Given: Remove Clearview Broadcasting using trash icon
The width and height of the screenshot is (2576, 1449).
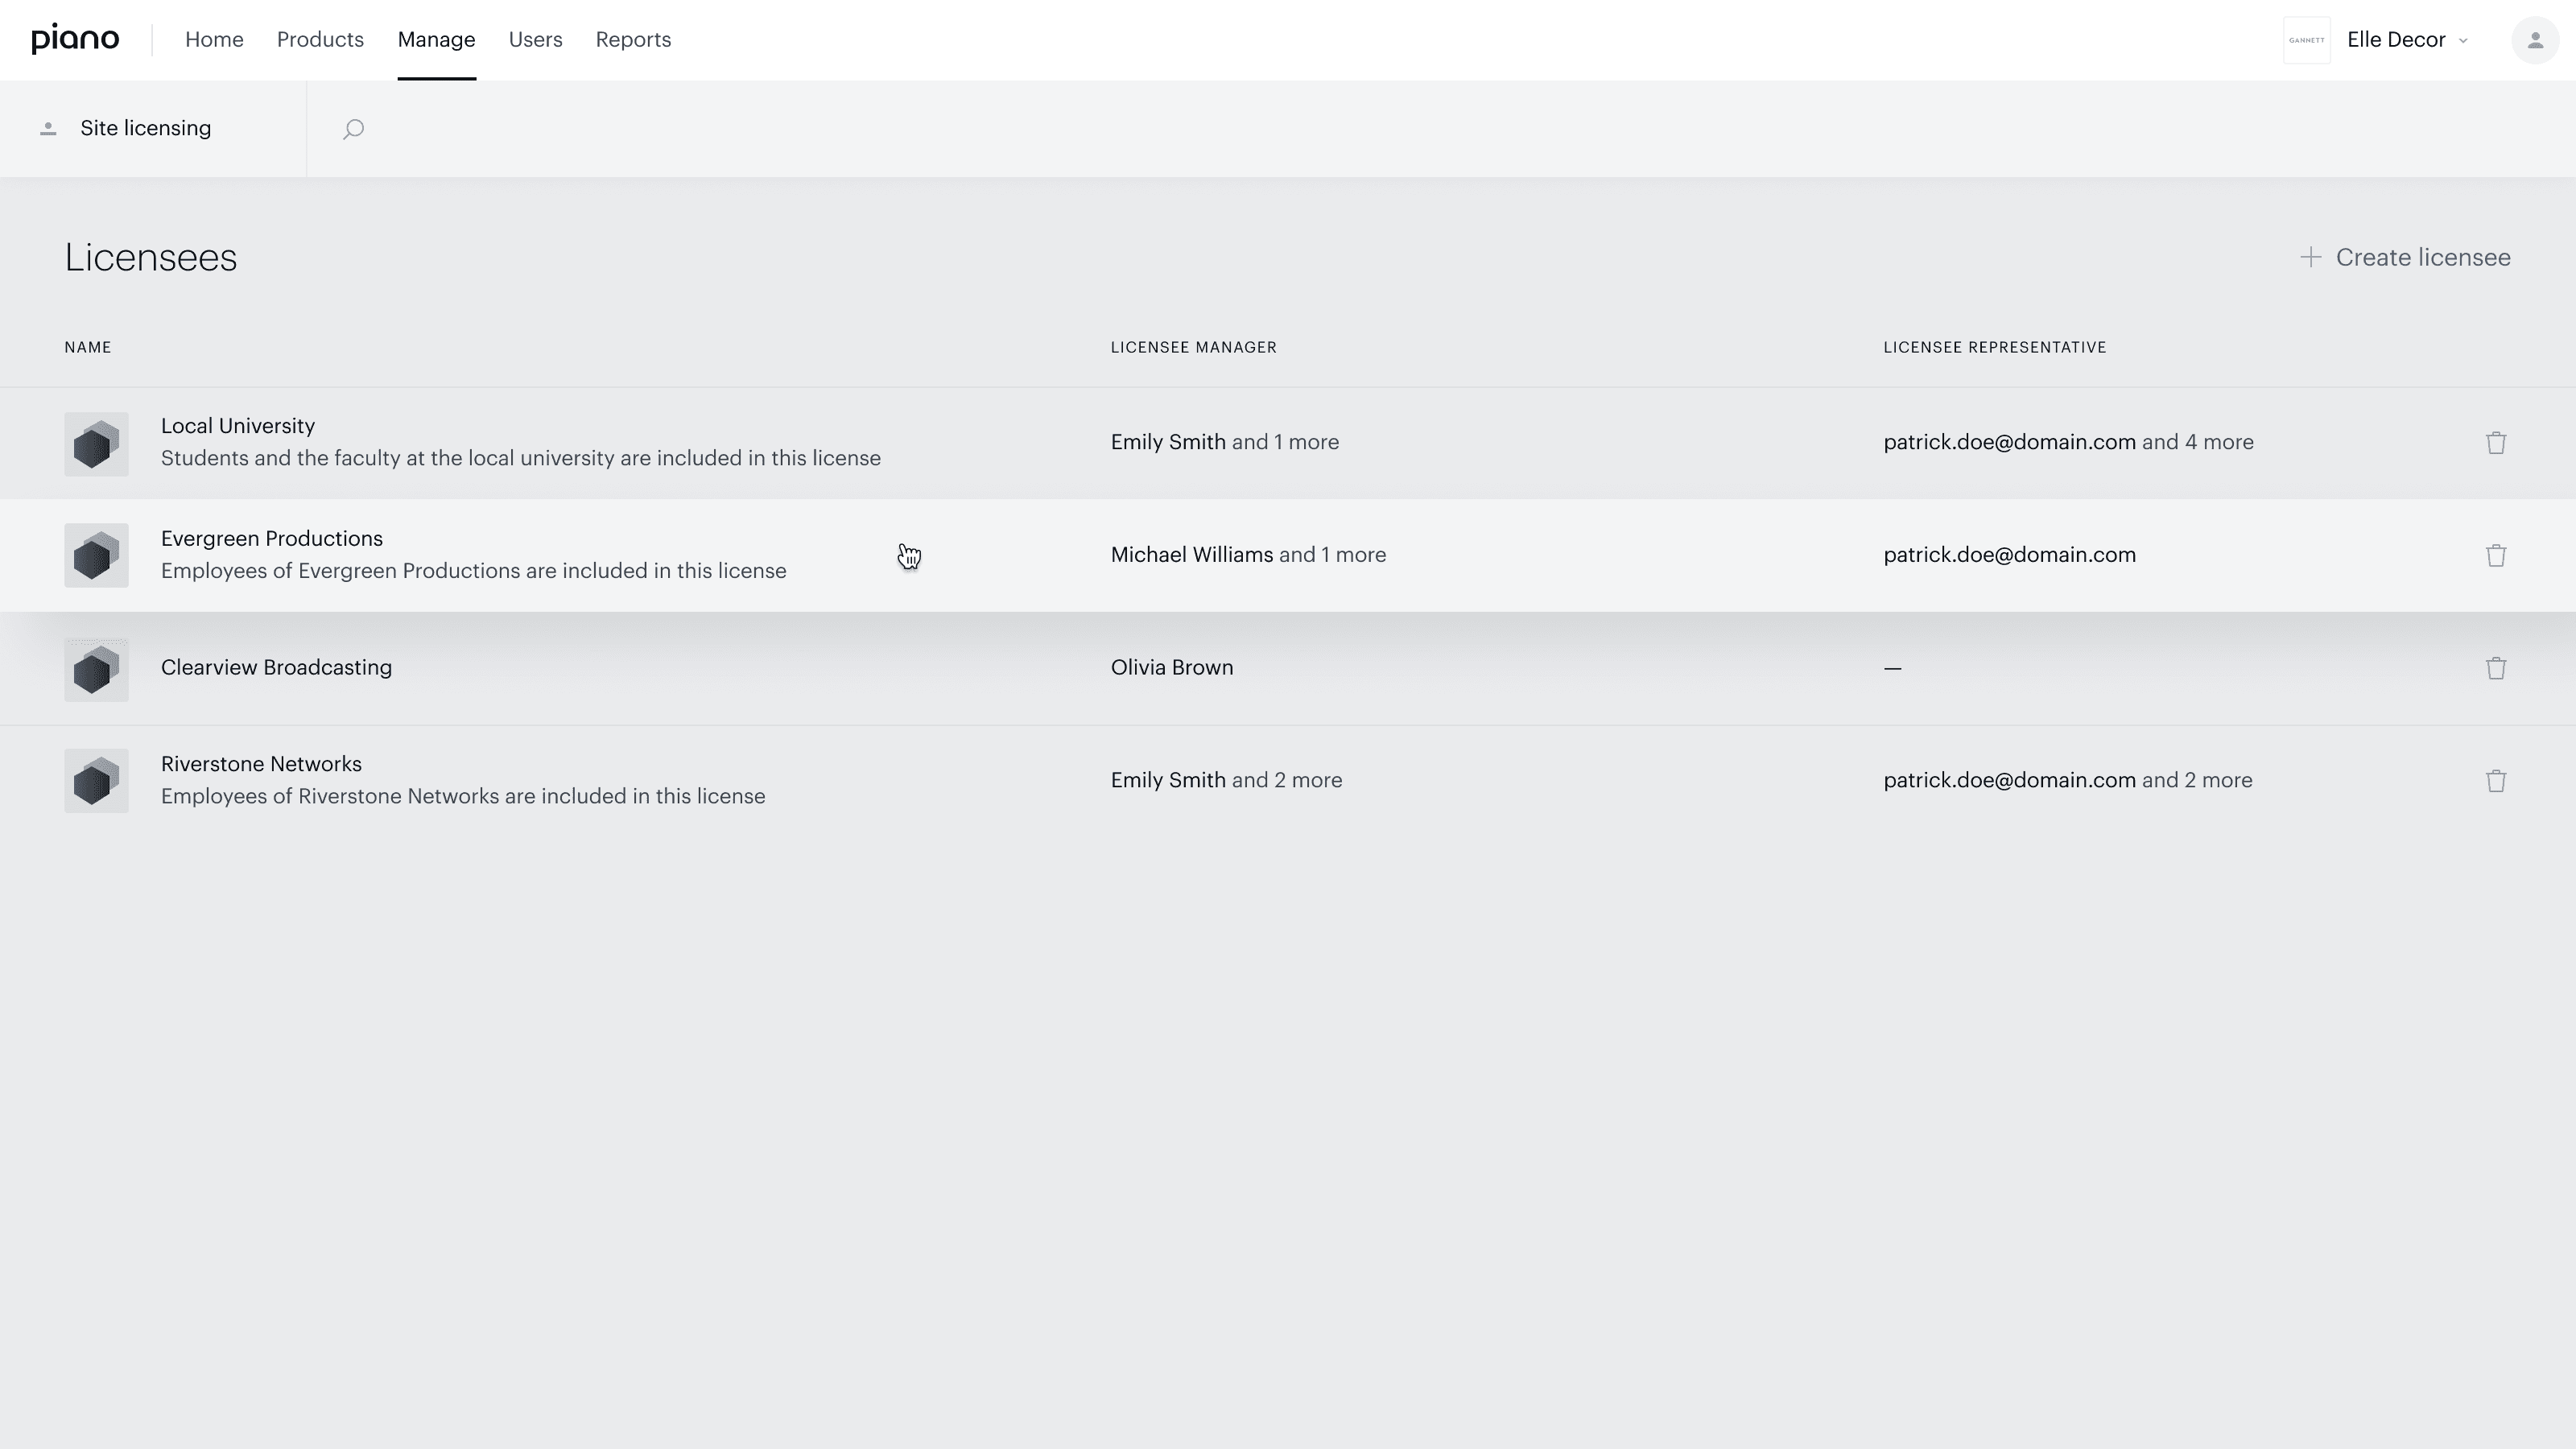Looking at the screenshot, I should [x=2495, y=668].
